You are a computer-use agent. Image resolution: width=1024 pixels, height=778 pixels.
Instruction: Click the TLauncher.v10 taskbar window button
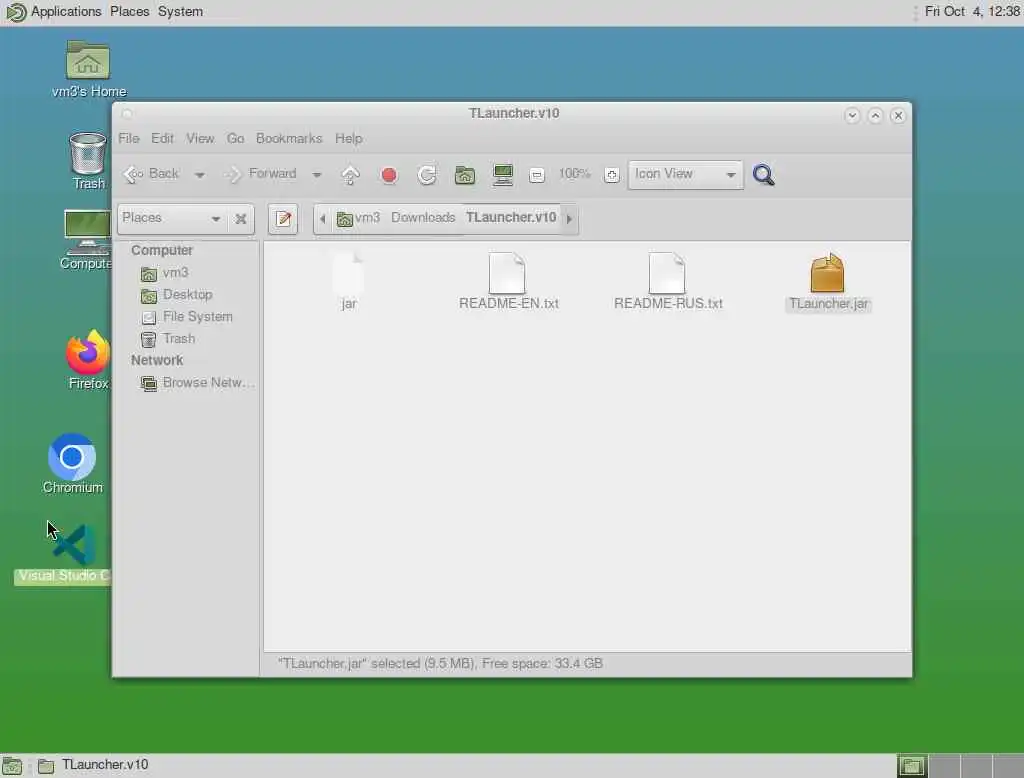pyautogui.click(x=94, y=765)
